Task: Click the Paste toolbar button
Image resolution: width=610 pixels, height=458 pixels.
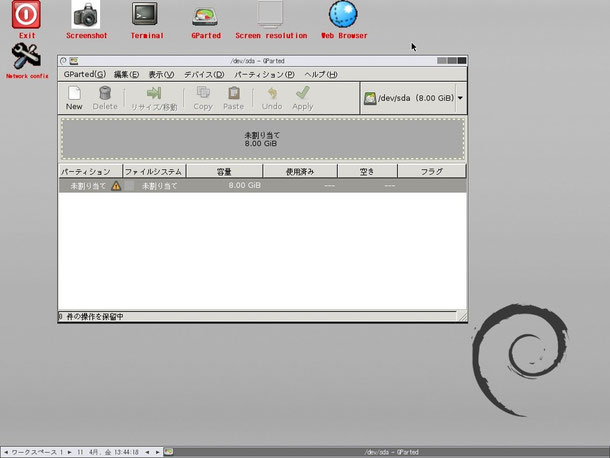Action: tap(233, 98)
